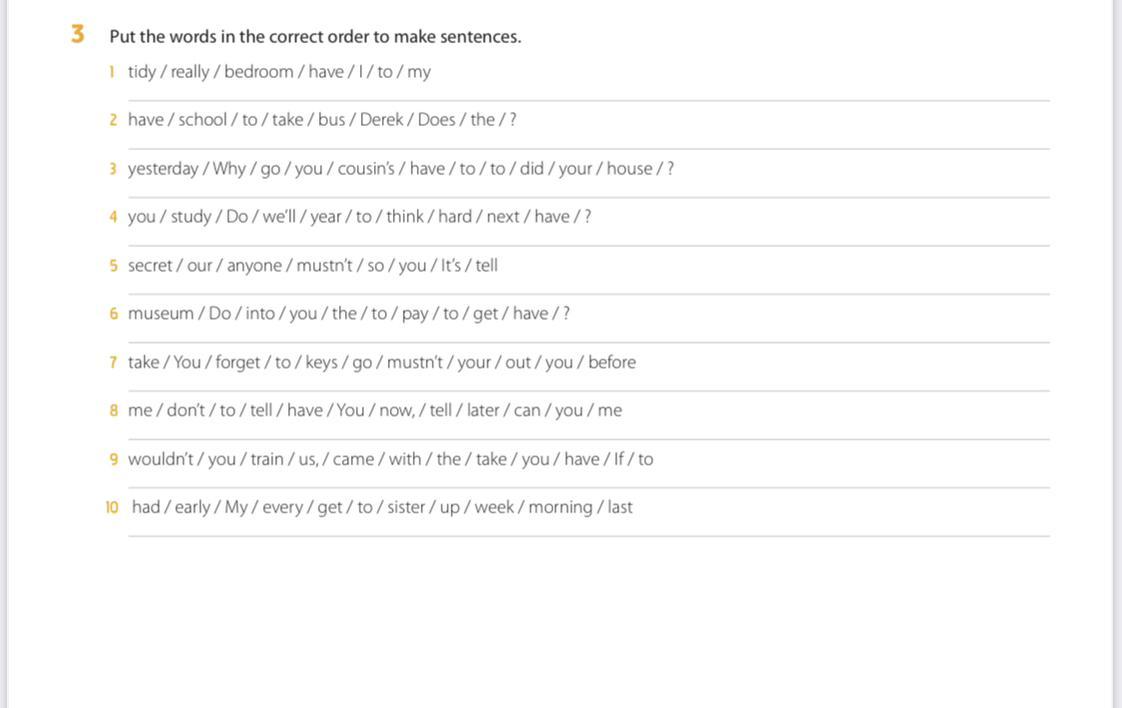The width and height of the screenshot is (1122, 708).
Task: Click the answer line under sentence 5
Action: (x=589, y=294)
